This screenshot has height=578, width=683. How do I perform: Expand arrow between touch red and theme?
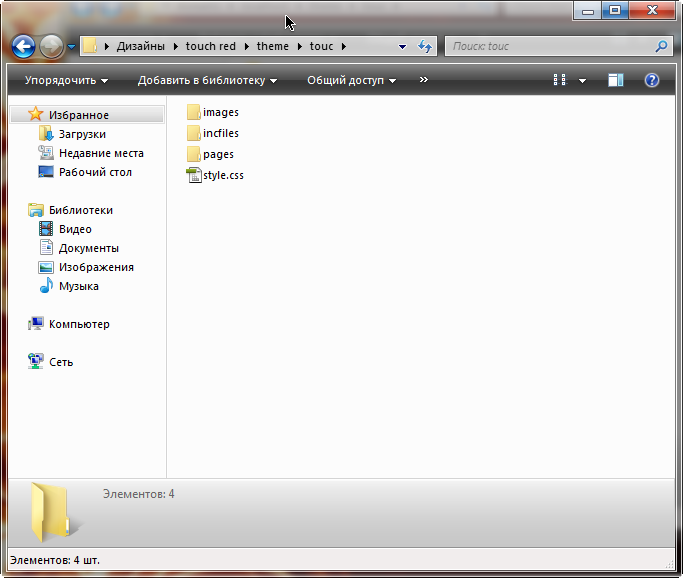(x=247, y=46)
